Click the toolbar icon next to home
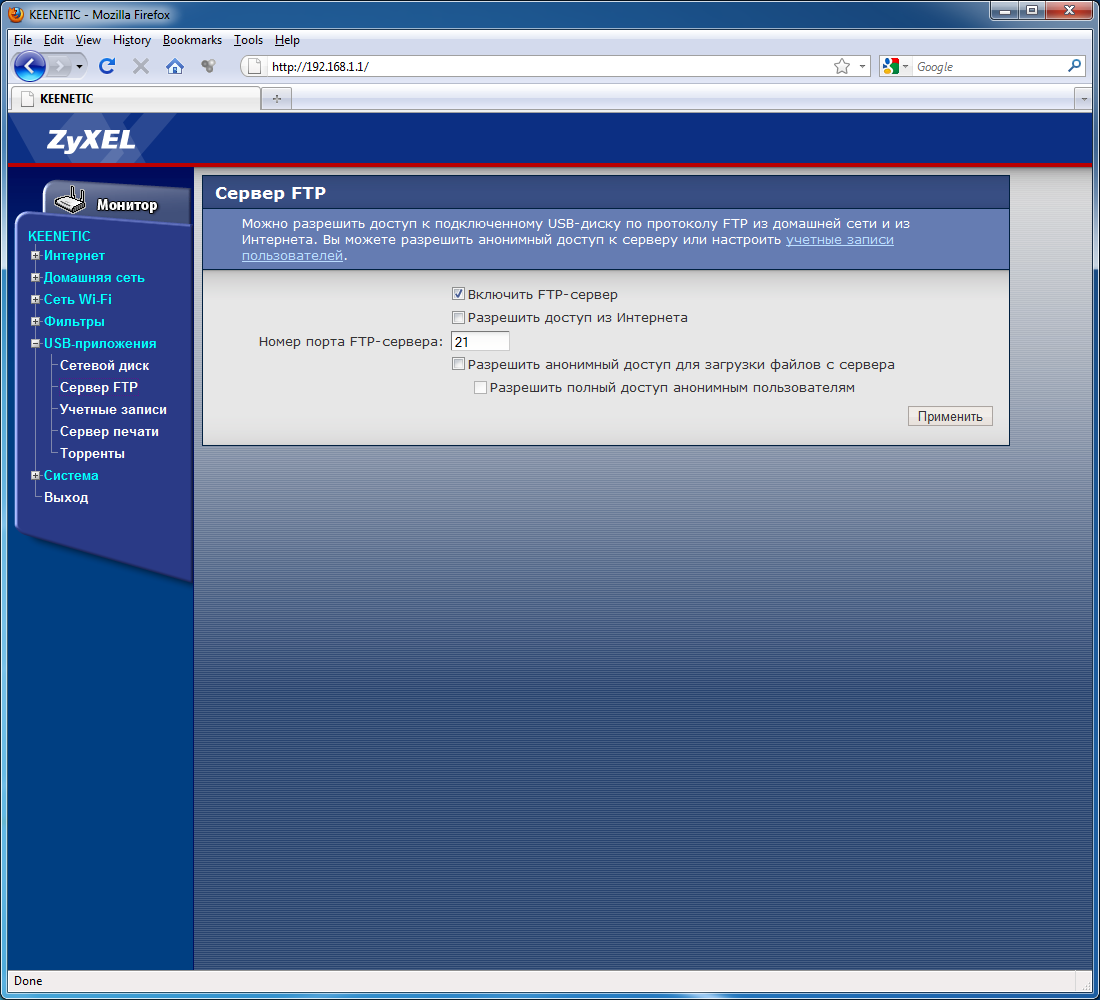The width and height of the screenshot is (1100, 1000). coord(208,66)
